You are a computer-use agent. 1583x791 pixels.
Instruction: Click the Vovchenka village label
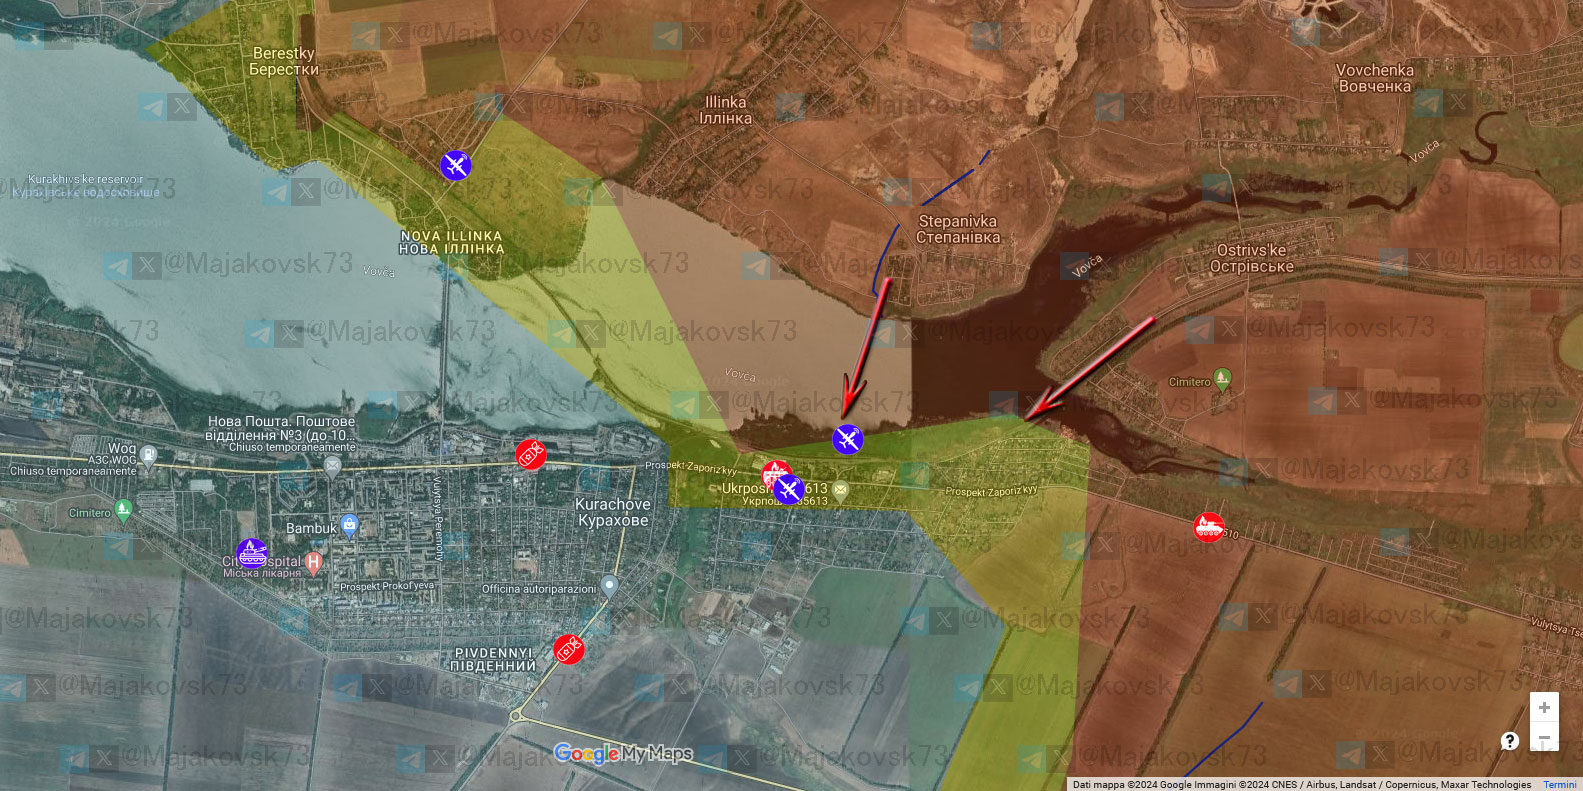click(x=1375, y=78)
